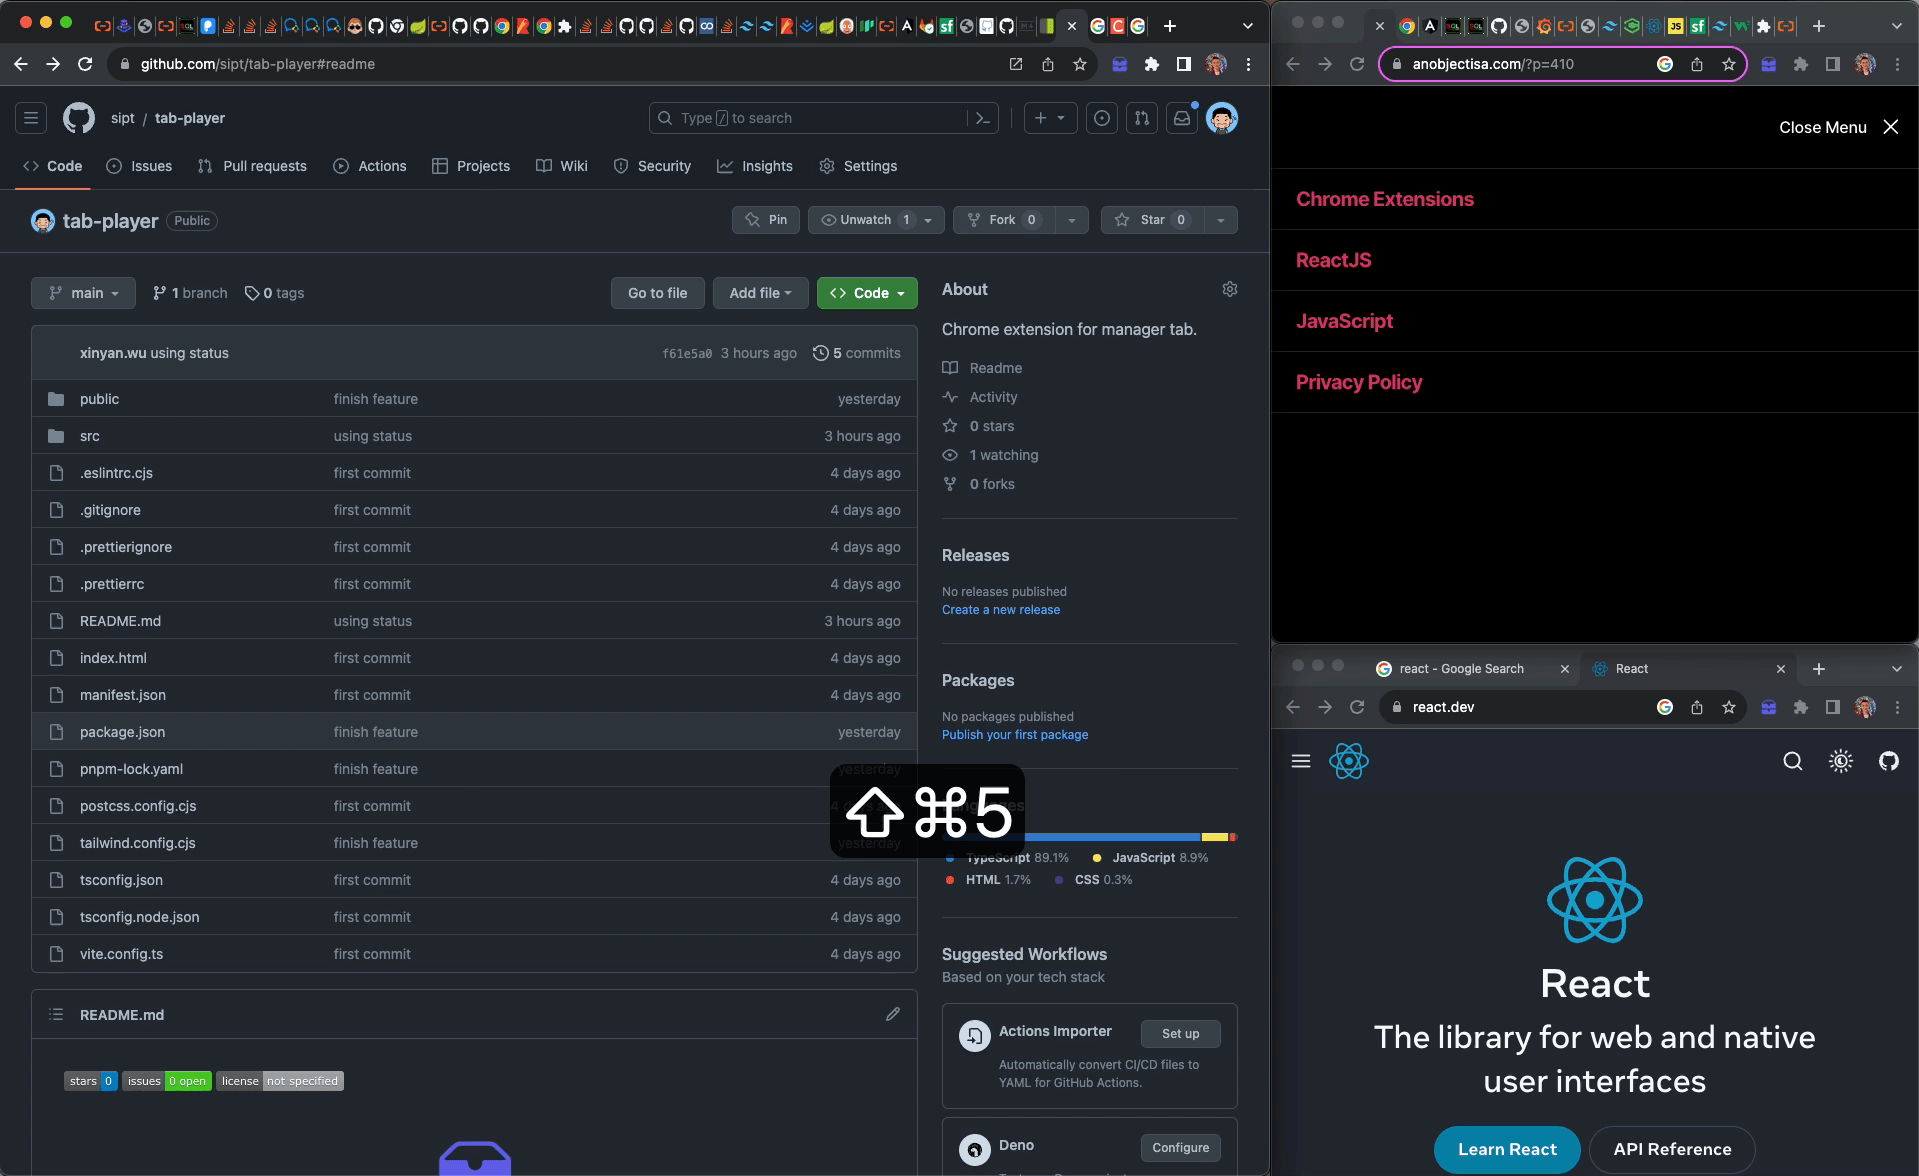This screenshot has height=1176, width=1919.
Task: Open tab search chevron in GitHub window
Action: [1248, 26]
